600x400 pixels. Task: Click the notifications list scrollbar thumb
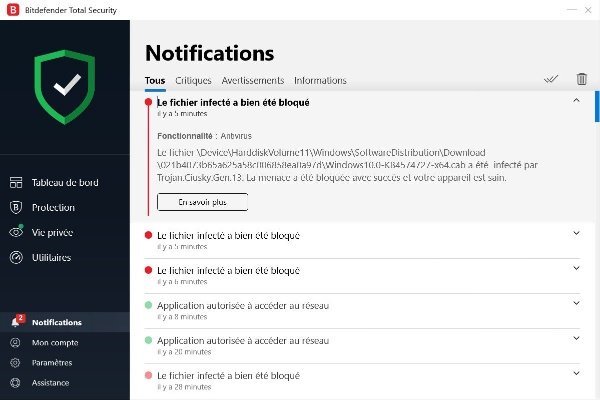pyautogui.click(x=597, y=106)
